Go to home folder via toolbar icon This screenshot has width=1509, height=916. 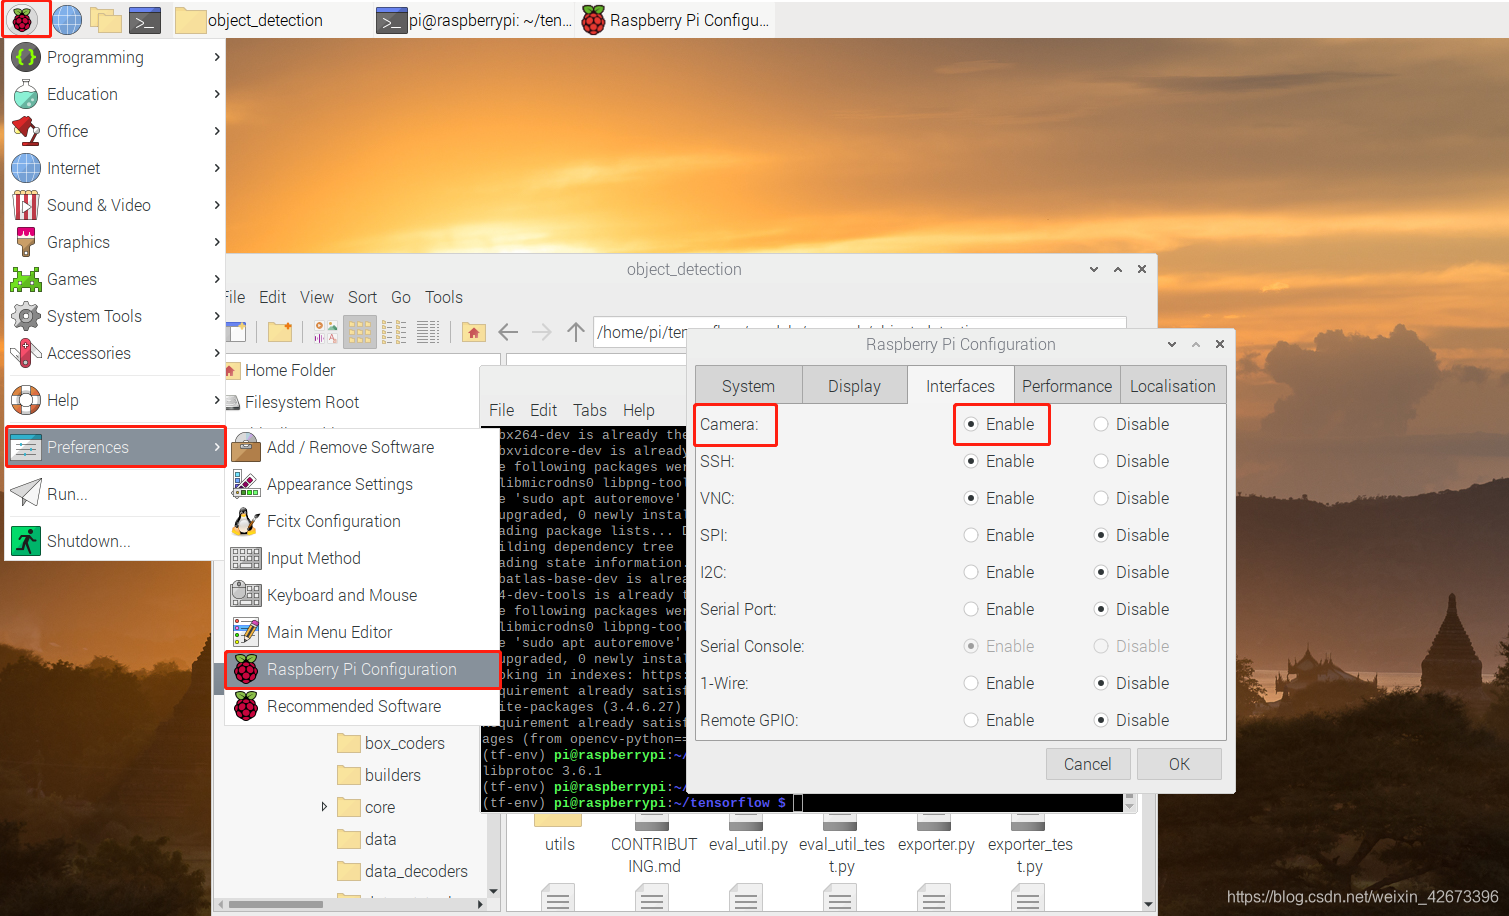(474, 332)
